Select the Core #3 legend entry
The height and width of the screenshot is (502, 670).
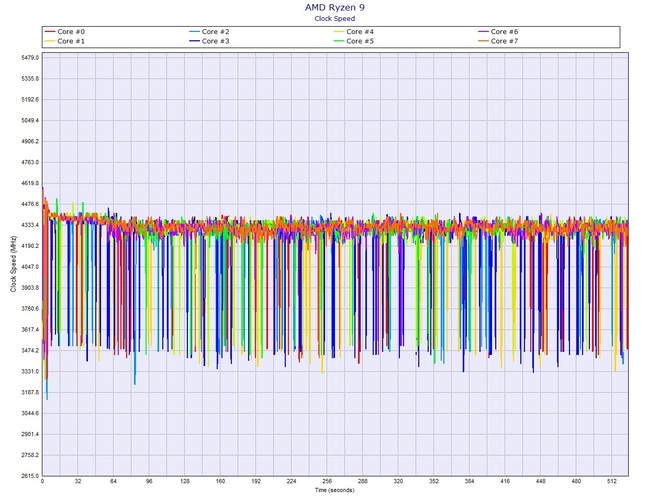209,41
